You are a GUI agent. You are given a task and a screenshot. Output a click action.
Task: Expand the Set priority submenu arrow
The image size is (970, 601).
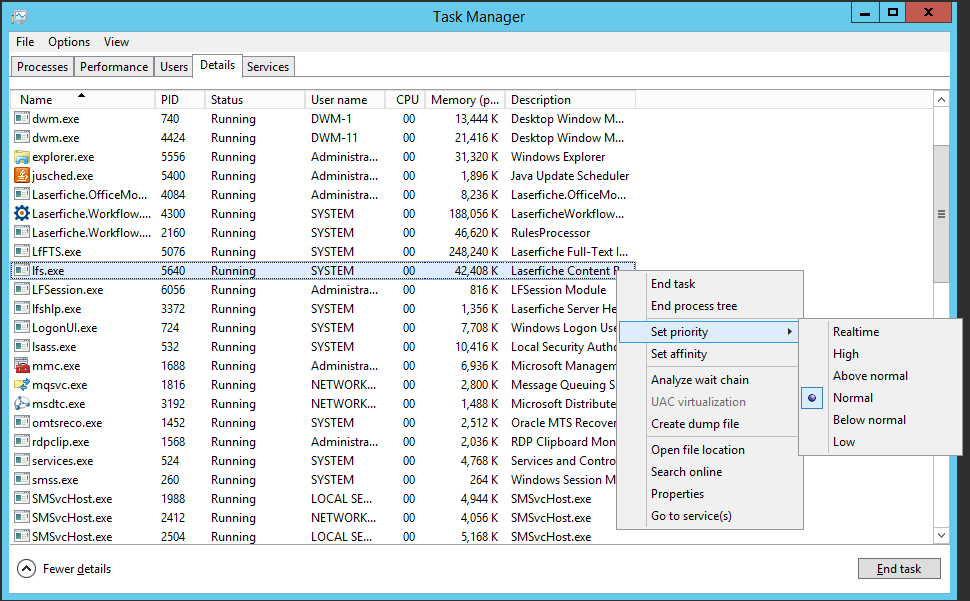789,332
